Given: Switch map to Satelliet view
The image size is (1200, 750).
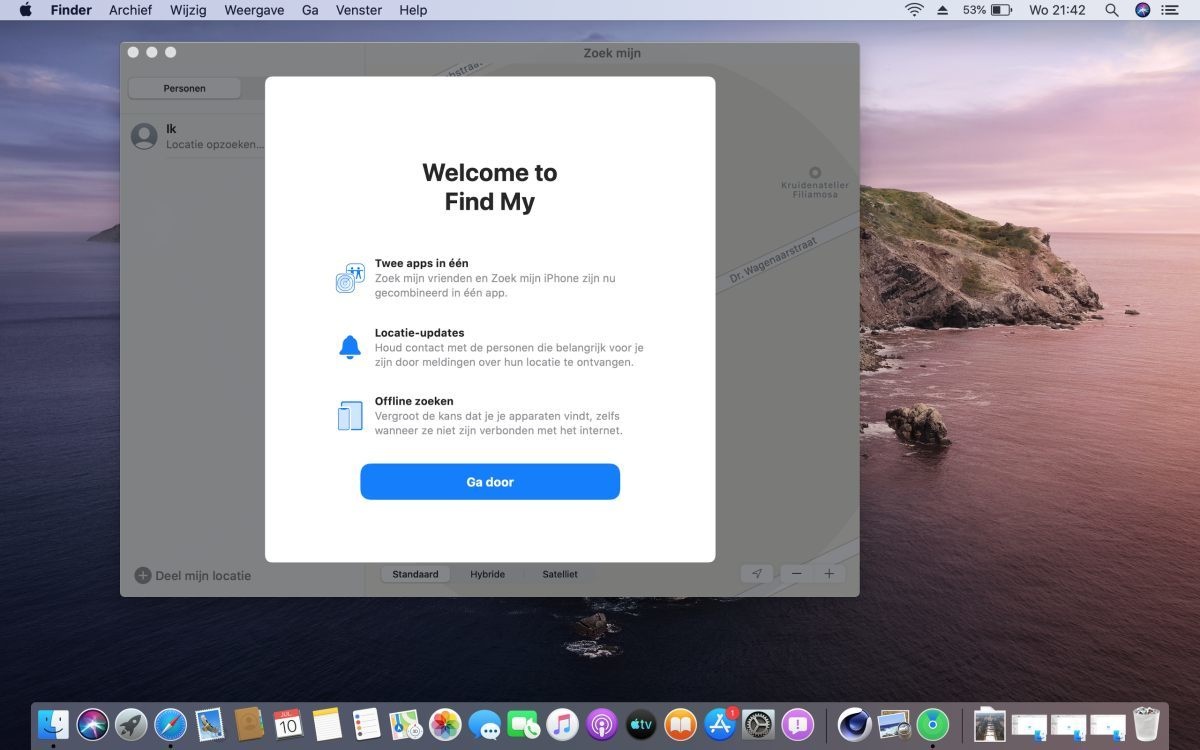Looking at the screenshot, I should (x=560, y=574).
